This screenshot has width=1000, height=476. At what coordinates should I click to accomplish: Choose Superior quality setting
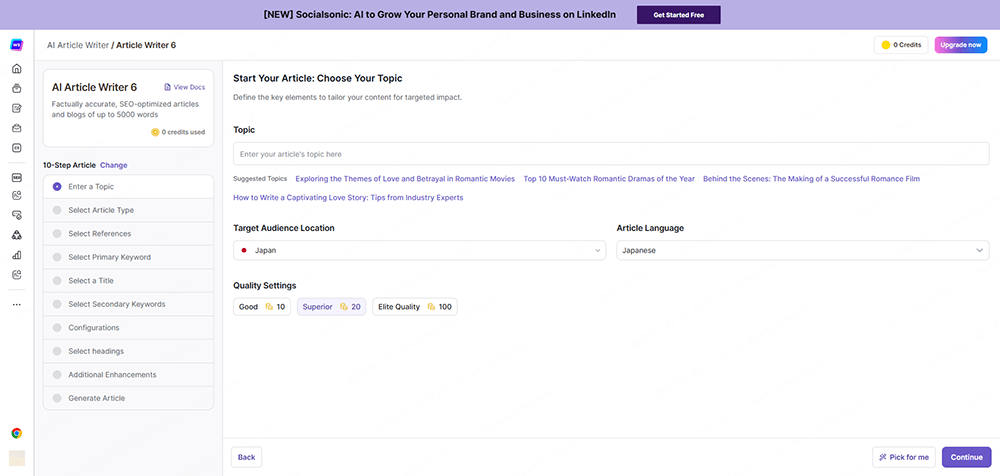332,307
